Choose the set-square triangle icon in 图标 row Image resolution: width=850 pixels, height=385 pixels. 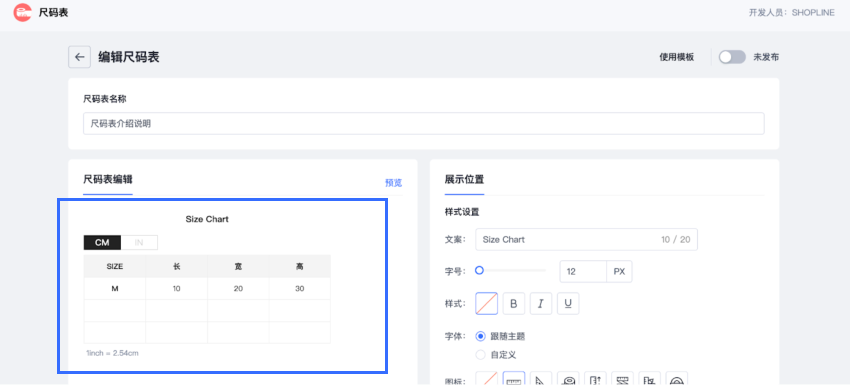click(x=540, y=378)
